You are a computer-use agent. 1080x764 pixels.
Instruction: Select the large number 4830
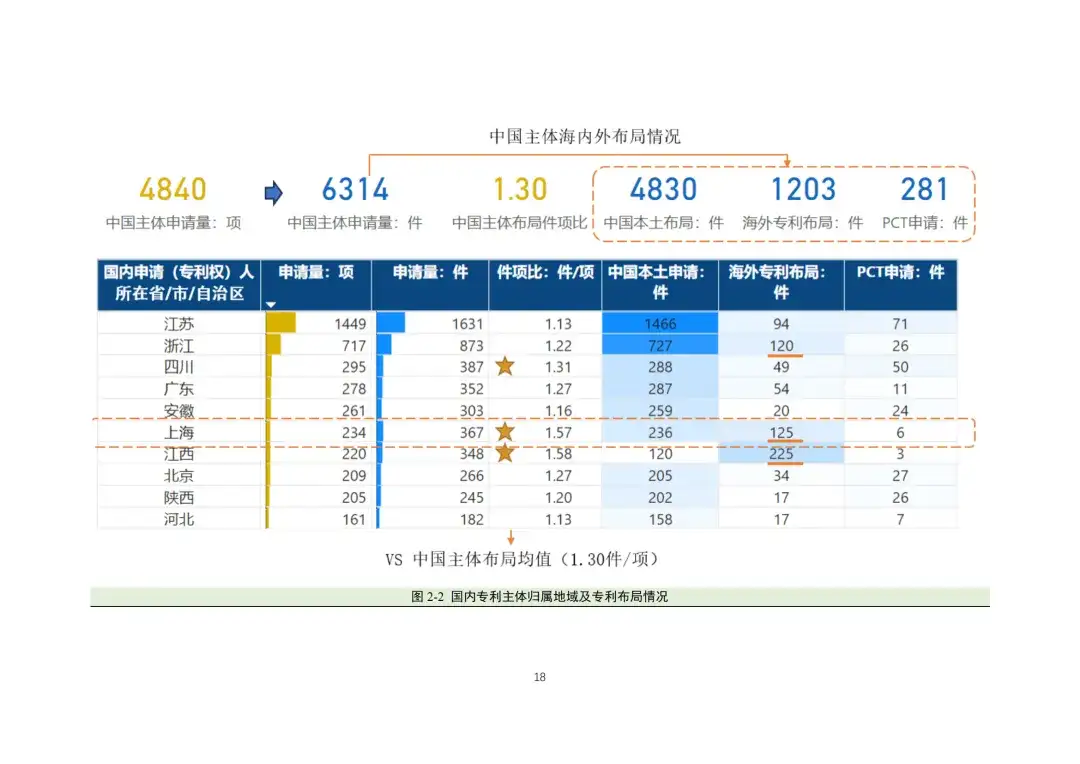click(x=663, y=189)
